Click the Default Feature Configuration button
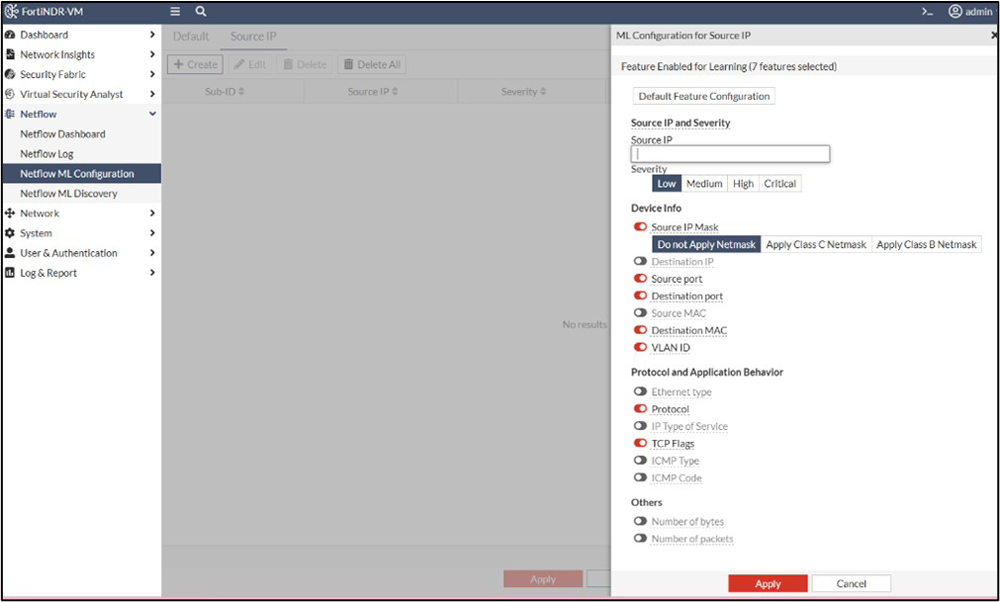This screenshot has height=602, width=1000. click(x=704, y=96)
